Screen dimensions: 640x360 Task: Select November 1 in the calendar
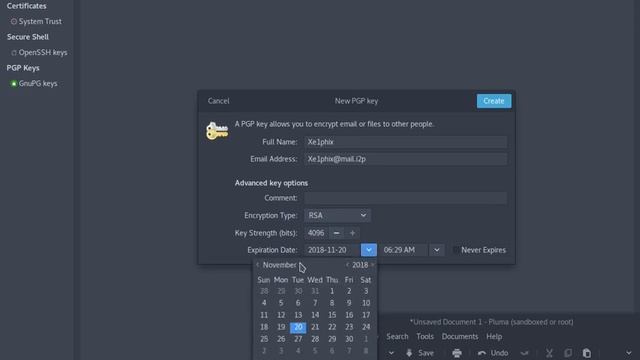click(332, 291)
